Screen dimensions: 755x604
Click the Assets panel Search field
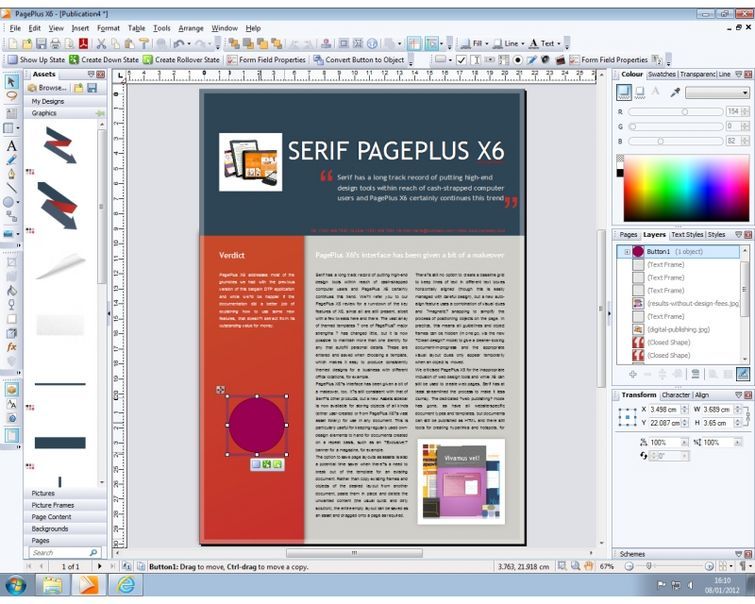coord(60,552)
